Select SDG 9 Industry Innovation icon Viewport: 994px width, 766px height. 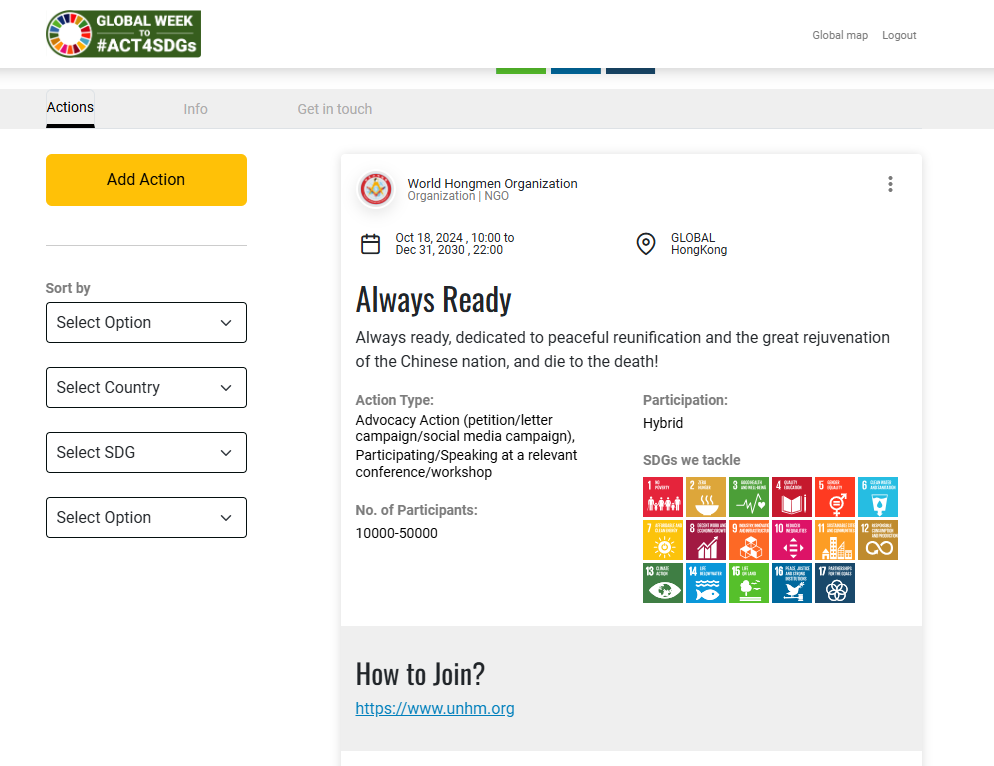[x=749, y=540]
